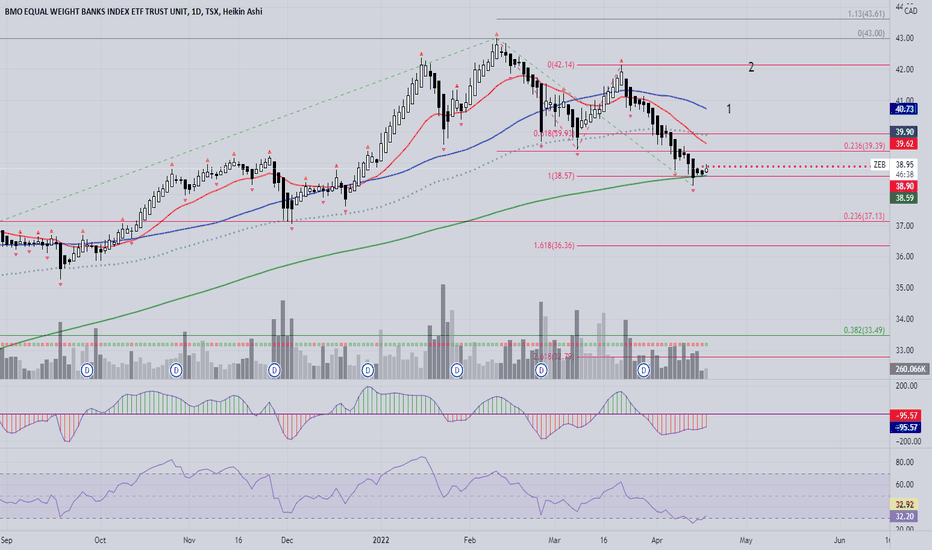Select the ZEB symbol price tag
Screen dimensions: 932x550
tap(879, 165)
